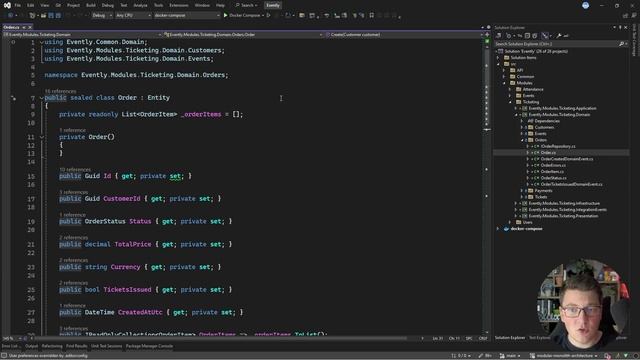Expand the Common folder

click(504, 76)
